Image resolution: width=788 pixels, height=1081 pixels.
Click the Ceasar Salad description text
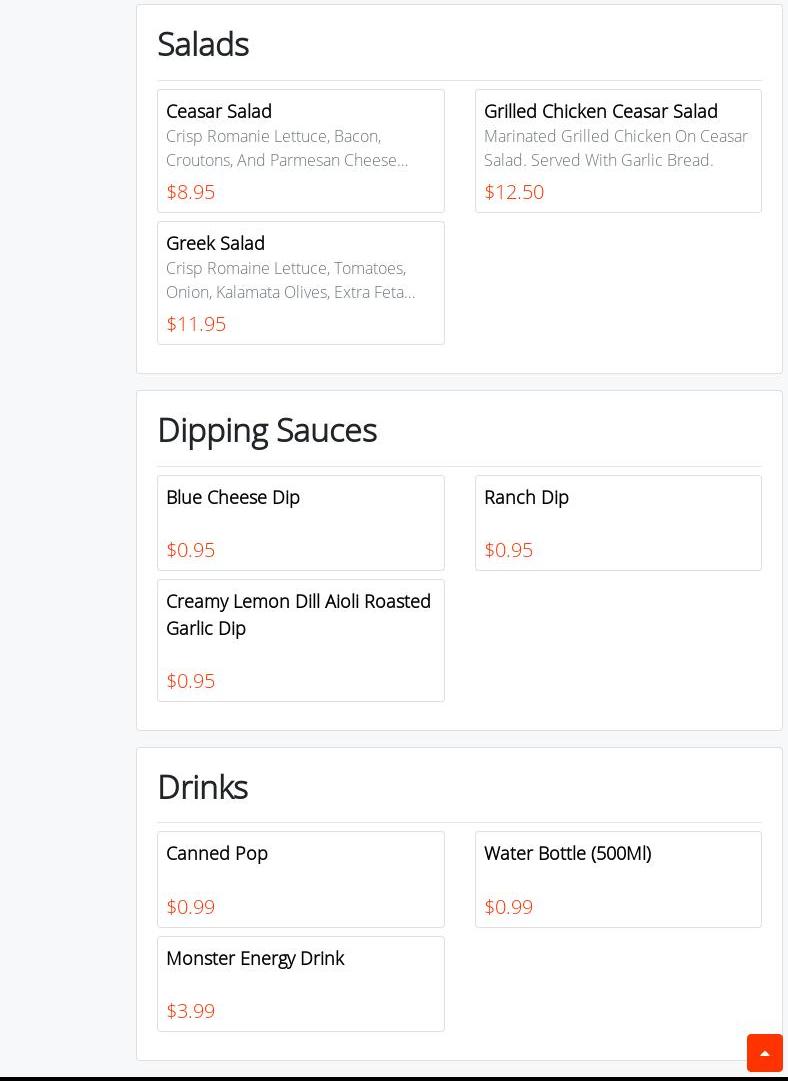[x=287, y=148]
